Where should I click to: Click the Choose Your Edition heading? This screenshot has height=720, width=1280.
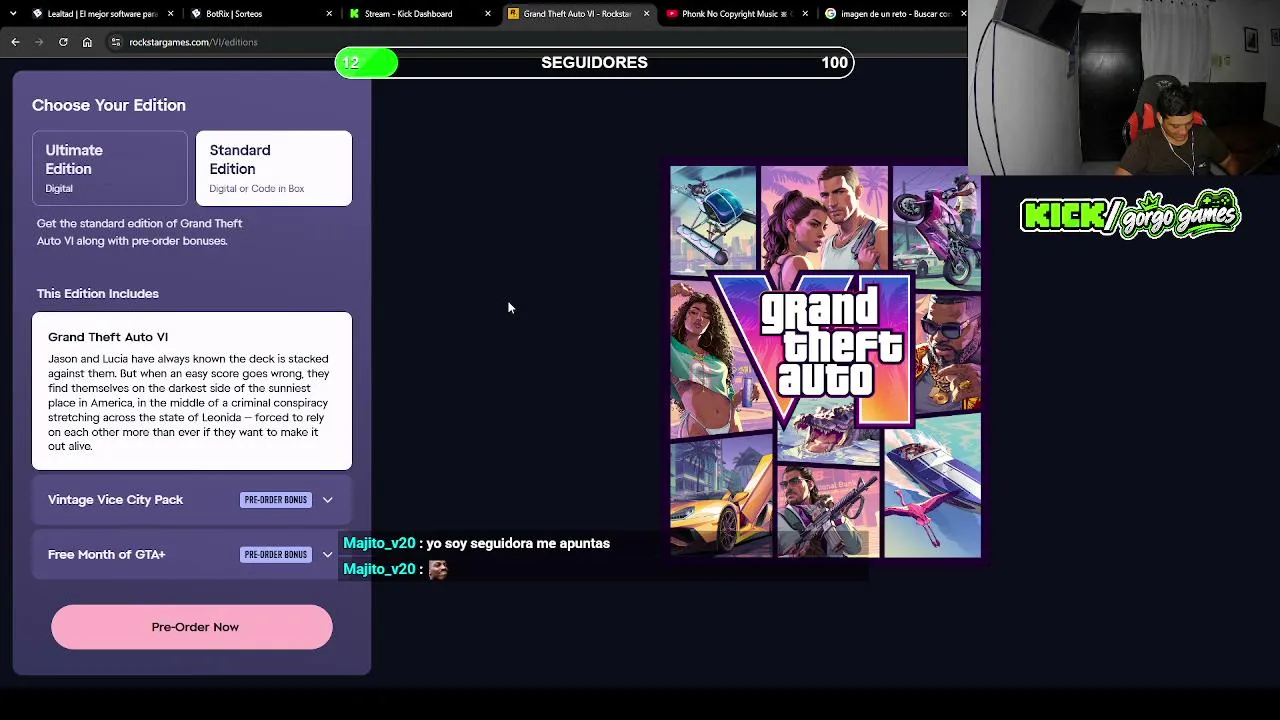point(109,105)
